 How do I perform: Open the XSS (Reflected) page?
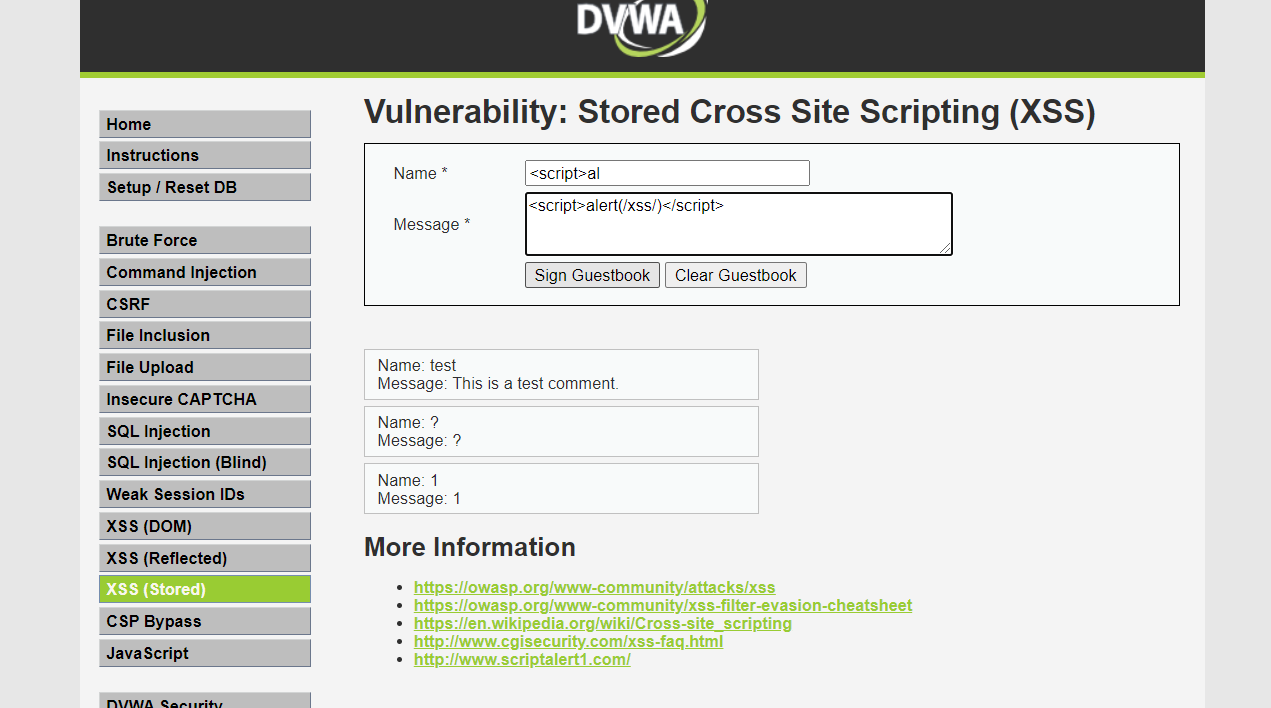click(205, 558)
